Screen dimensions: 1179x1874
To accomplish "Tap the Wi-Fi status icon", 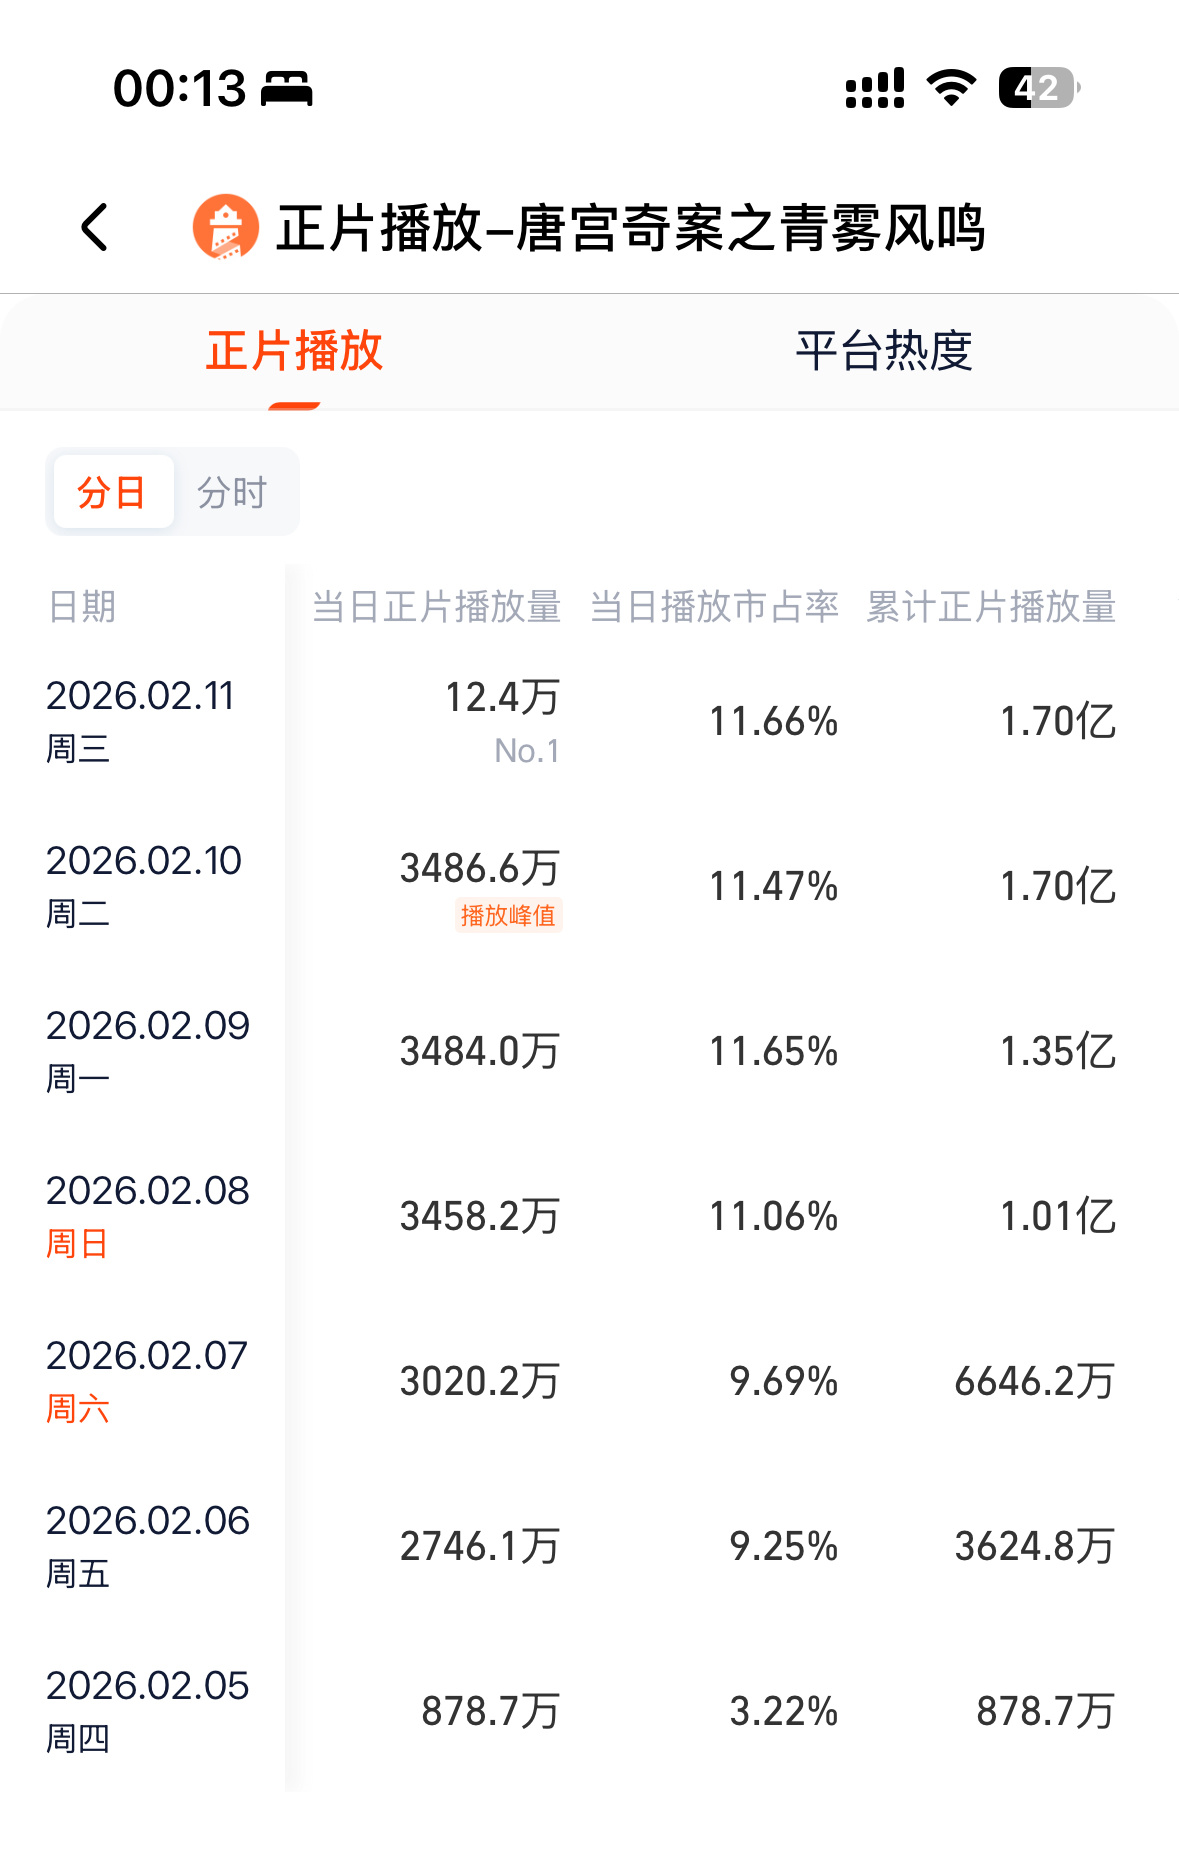I will pos(951,88).
